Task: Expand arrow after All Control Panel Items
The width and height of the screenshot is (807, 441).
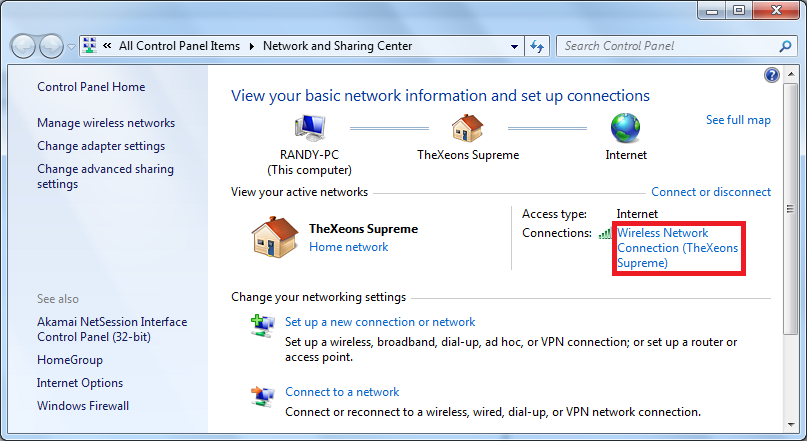Action: [x=252, y=46]
